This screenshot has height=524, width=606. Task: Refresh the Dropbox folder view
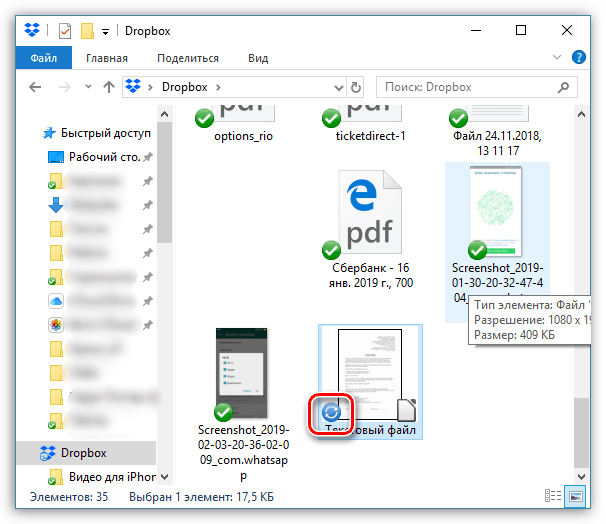(x=356, y=87)
